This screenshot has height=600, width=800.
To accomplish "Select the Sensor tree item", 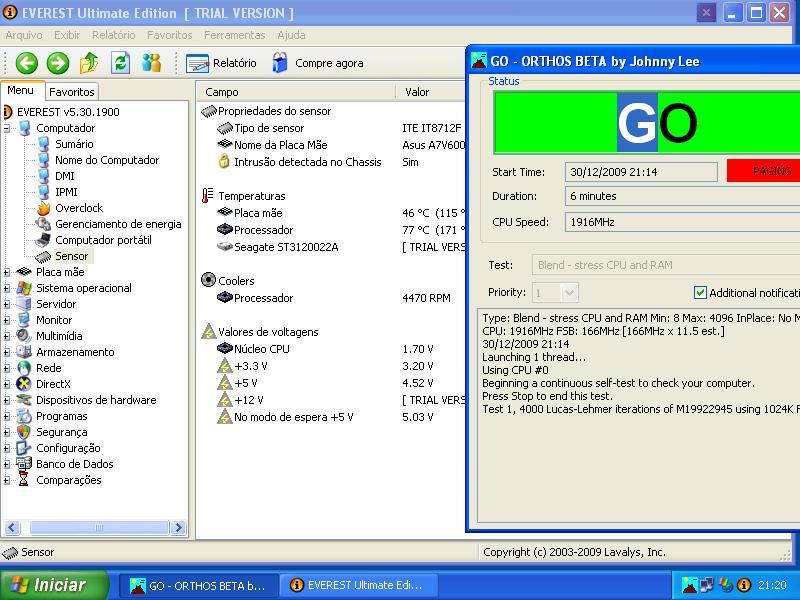I will [71, 256].
